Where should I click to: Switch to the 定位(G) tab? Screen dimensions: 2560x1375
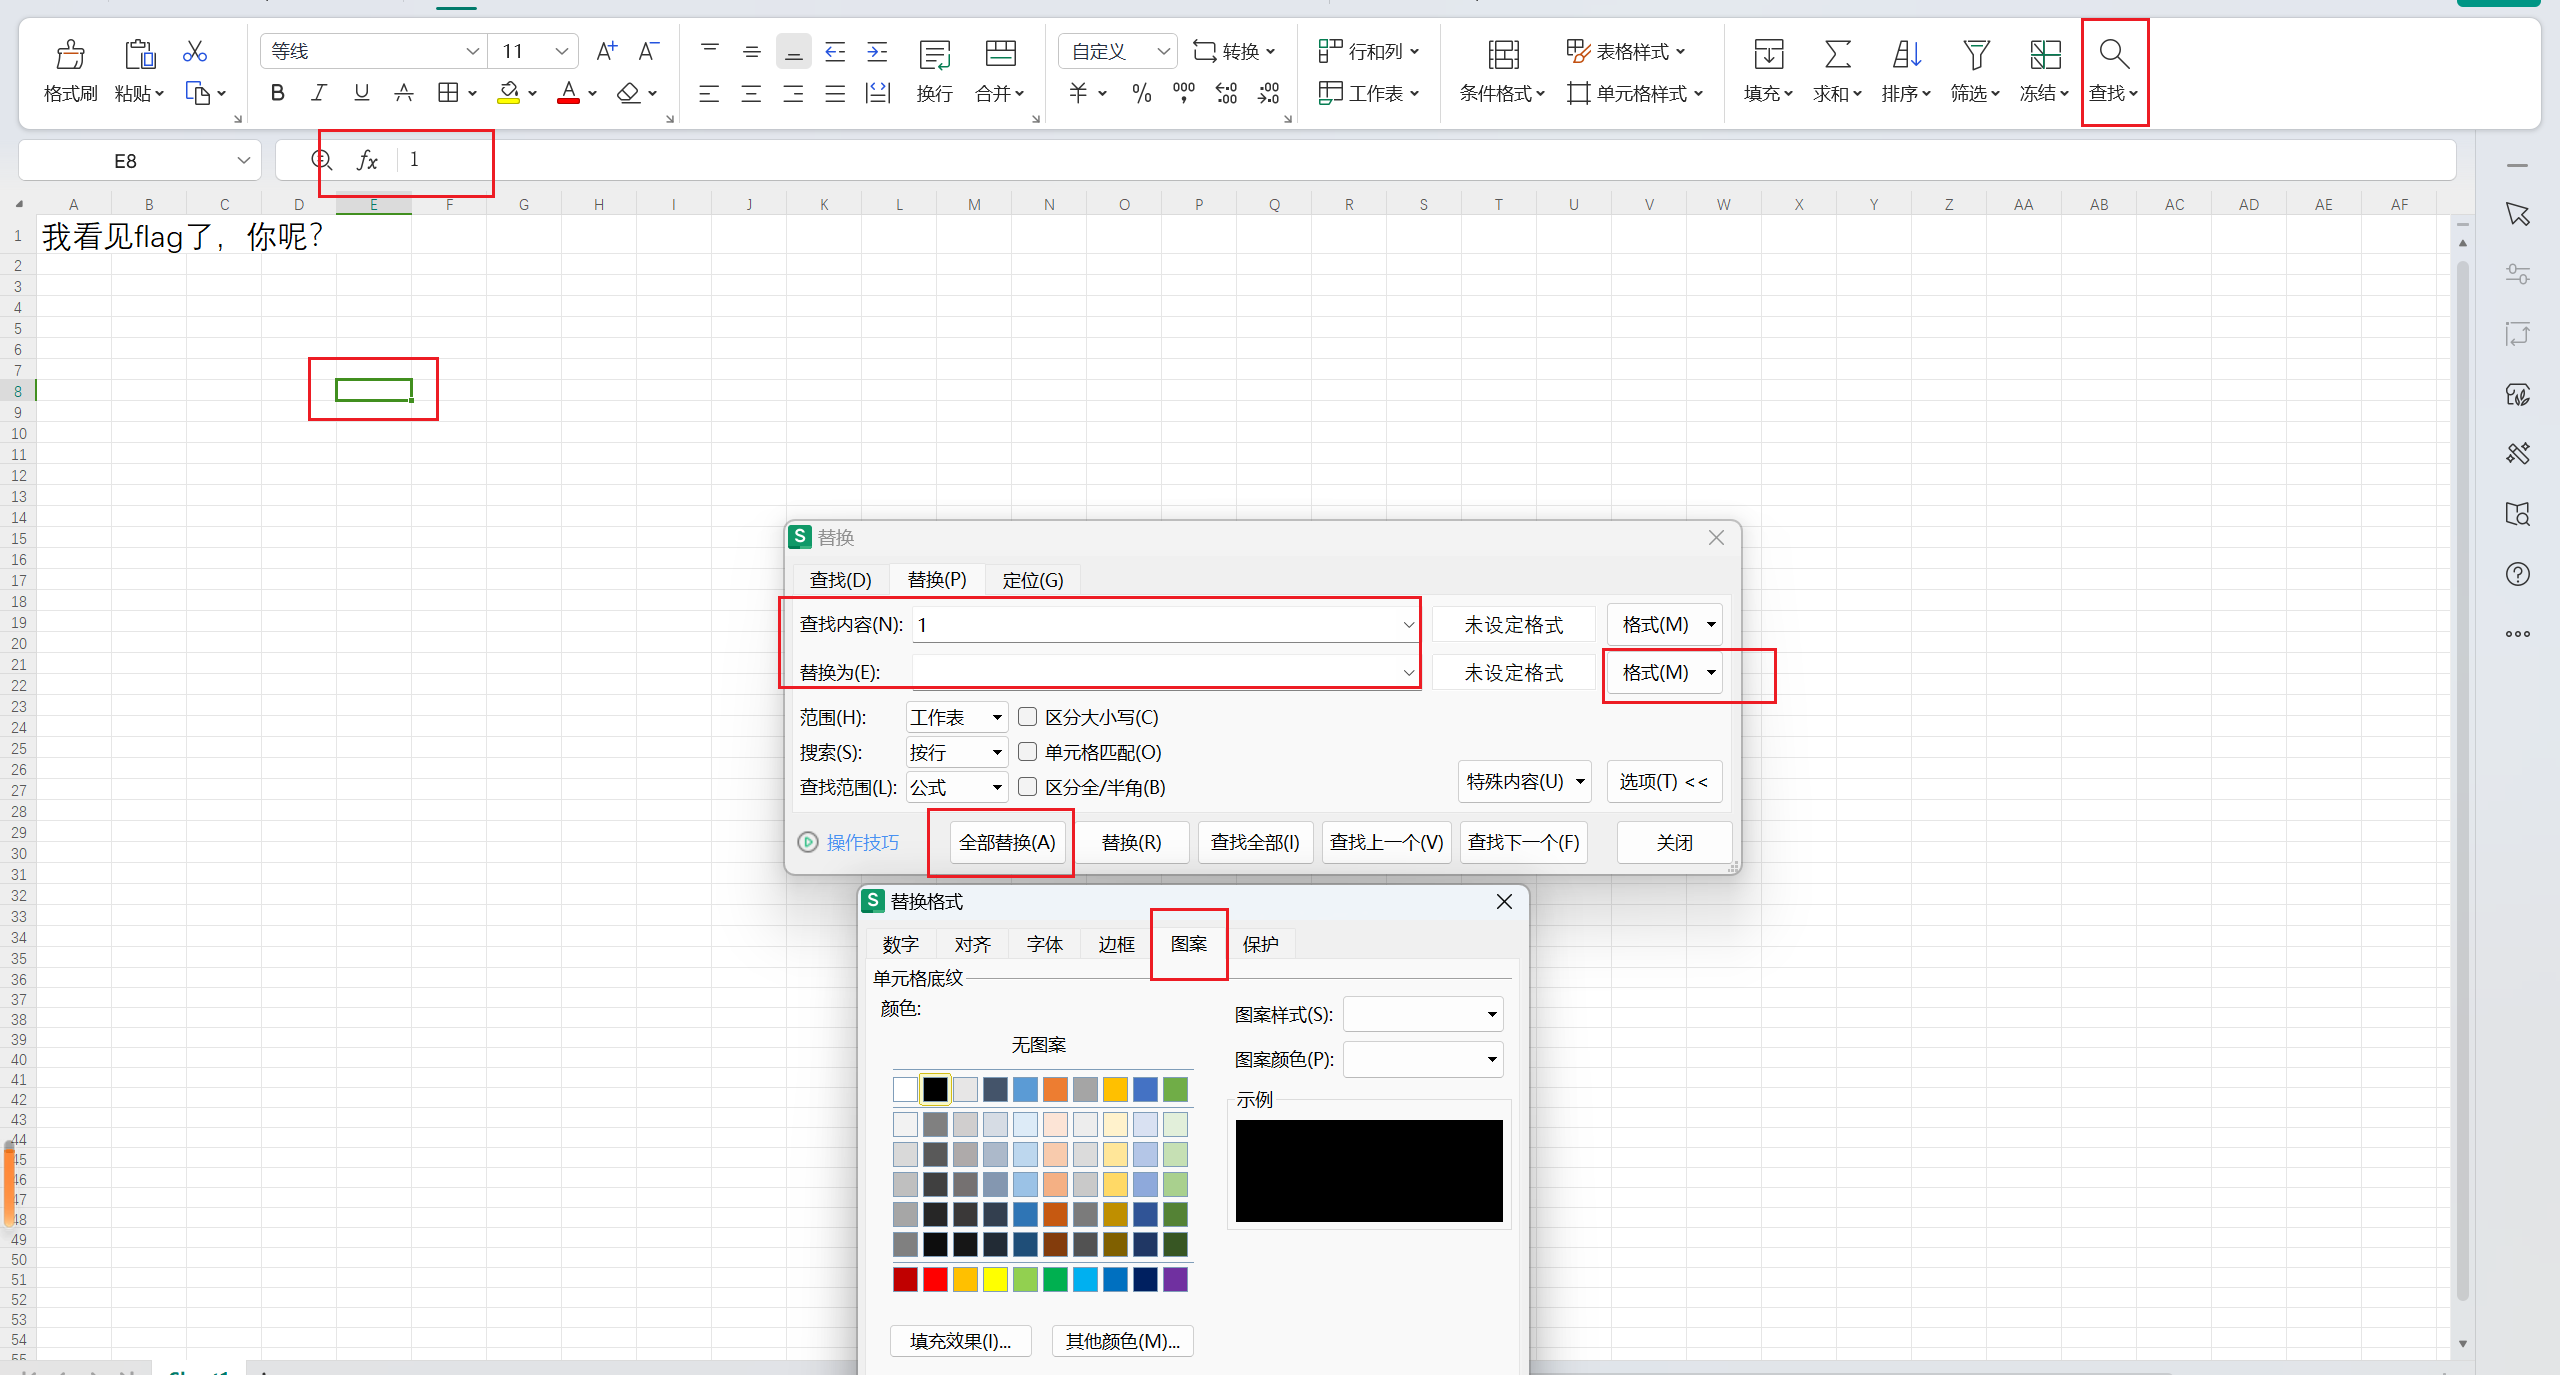point(1032,580)
